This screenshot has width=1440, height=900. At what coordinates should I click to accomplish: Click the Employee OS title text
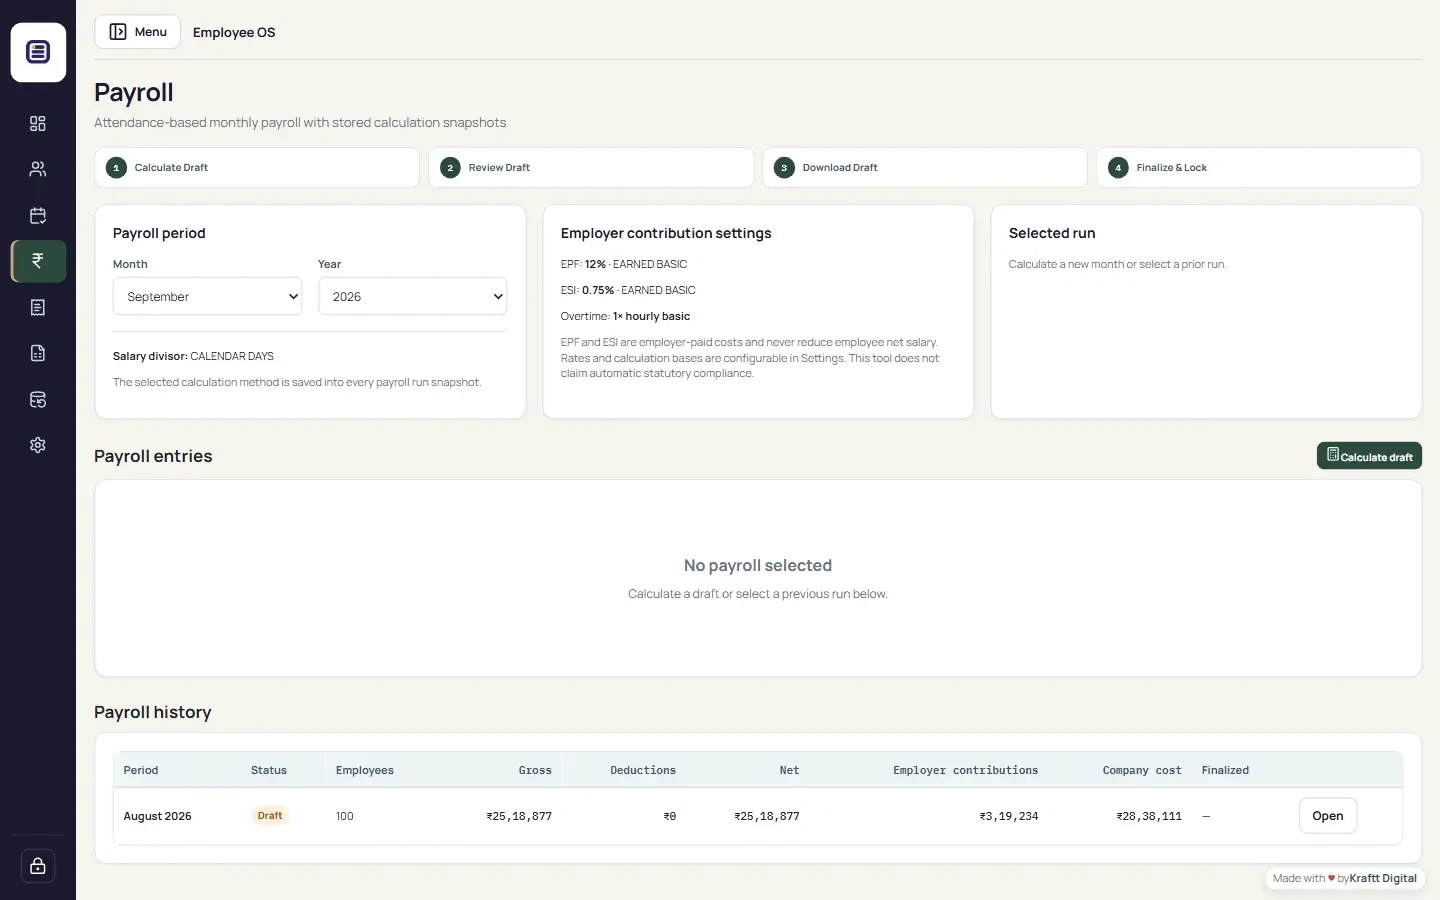tap(234, 32)
